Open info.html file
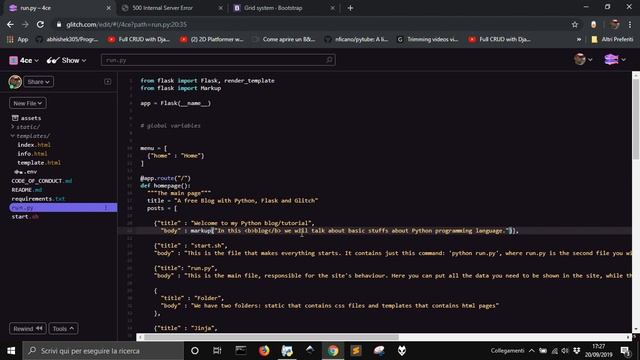Viewport: 640px width, 360px height. click(x=32, y=154)
